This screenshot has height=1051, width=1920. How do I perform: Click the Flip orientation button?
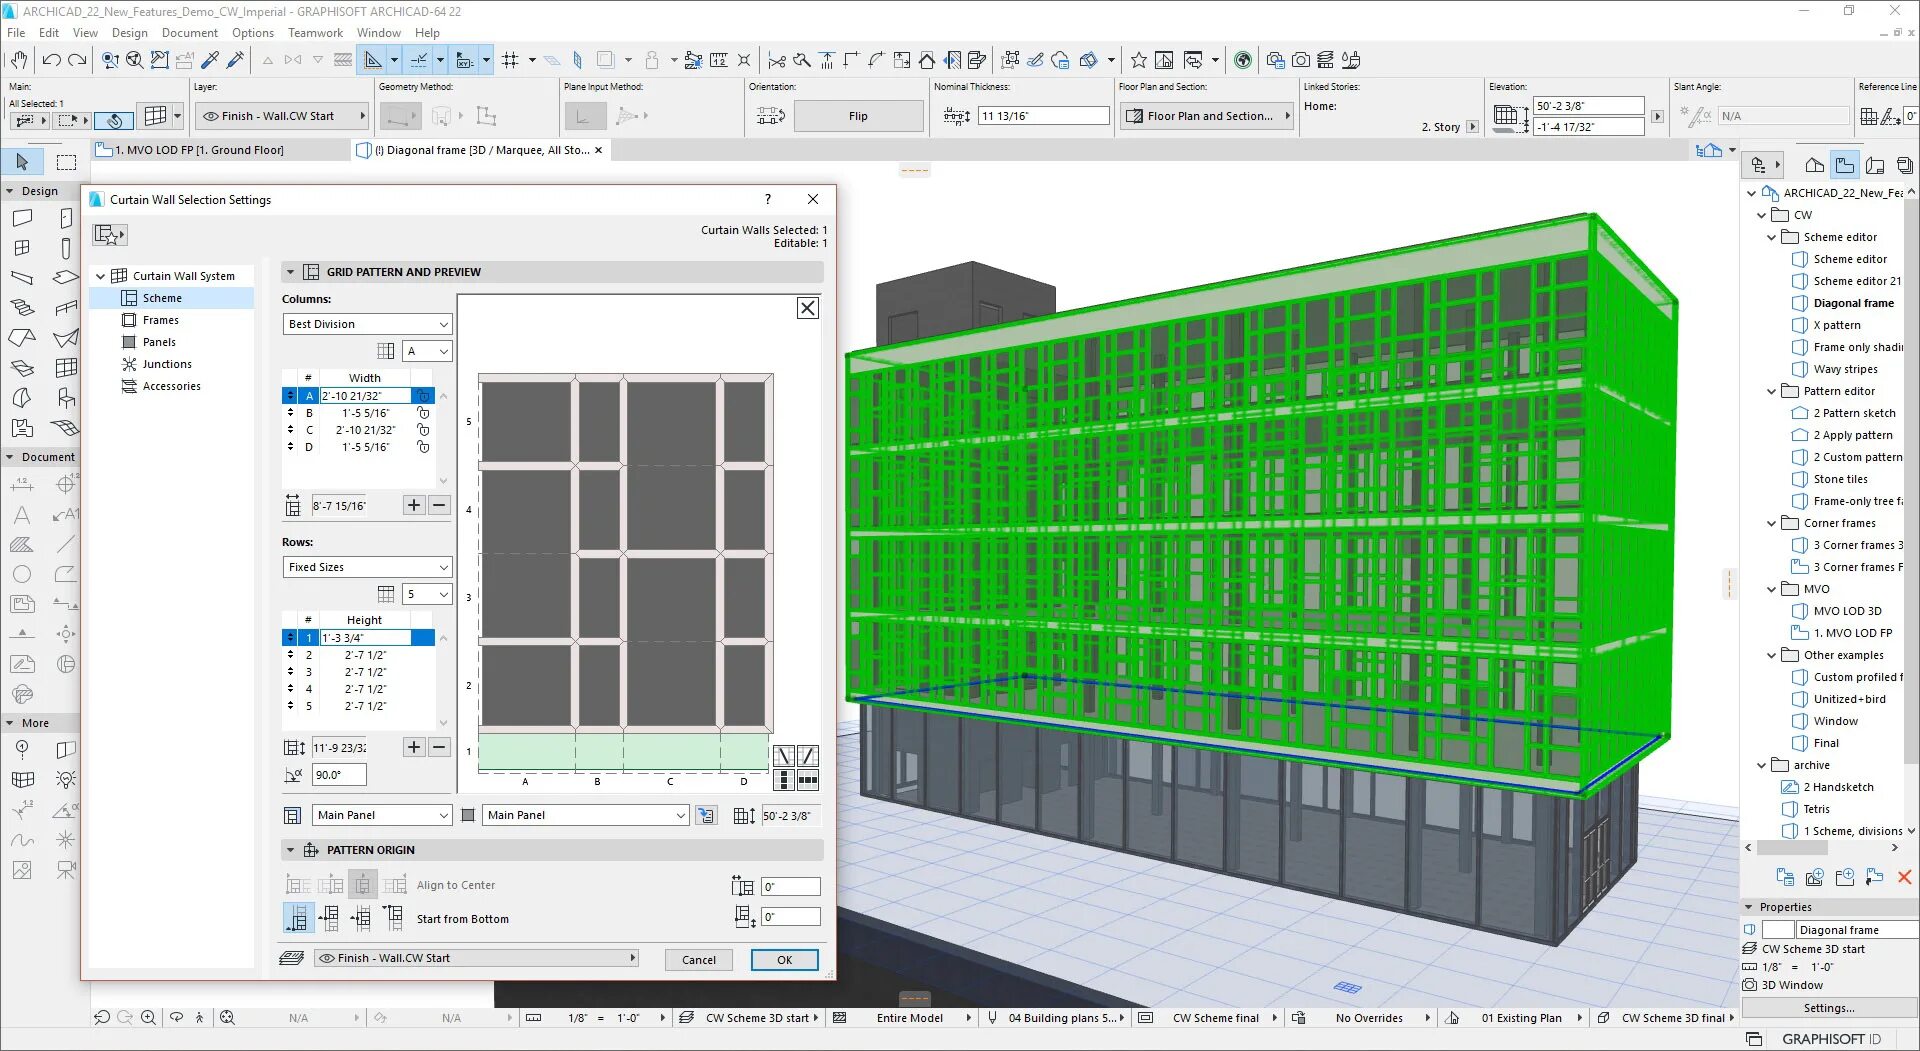click(858, 116)
